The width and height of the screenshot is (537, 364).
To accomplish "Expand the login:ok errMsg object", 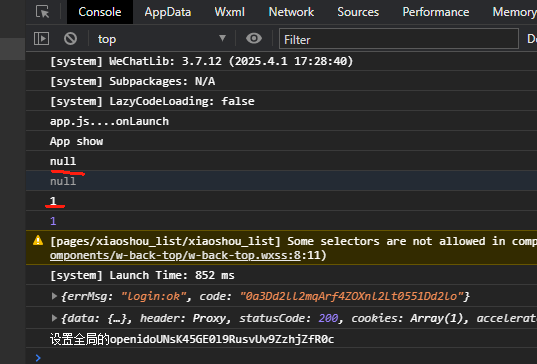I will coord(54,296).
